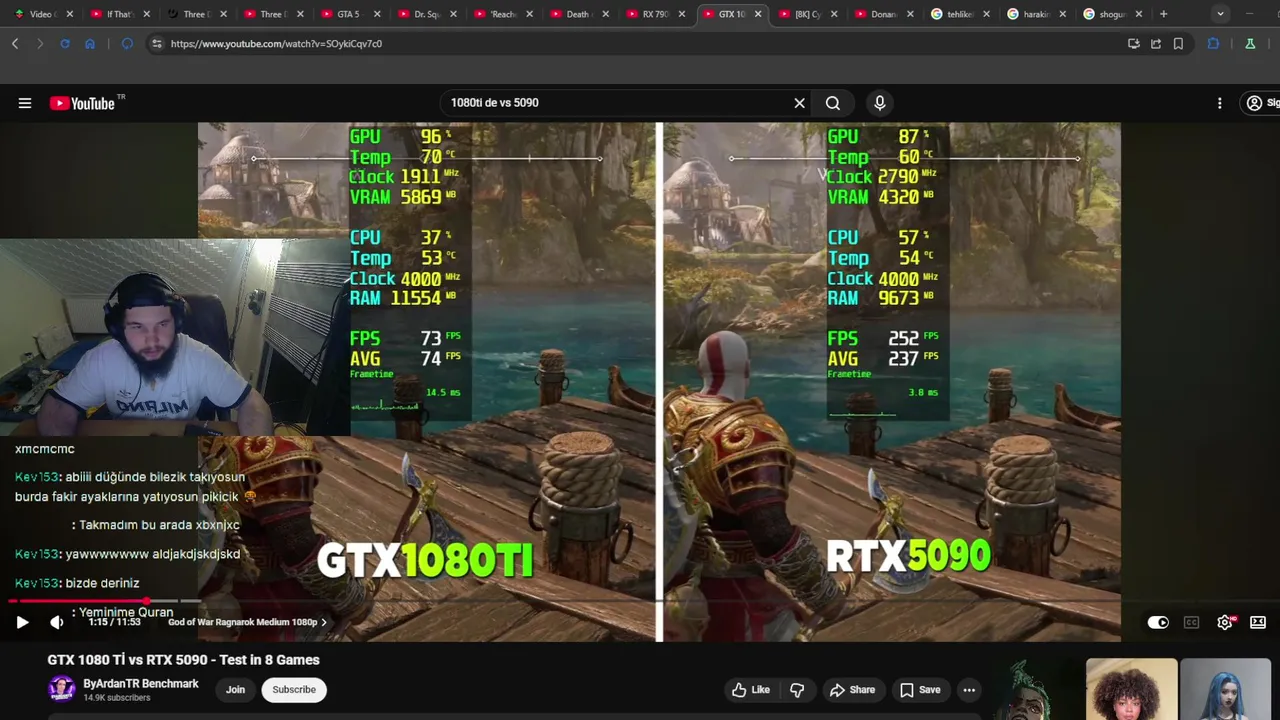Viewport: 1280px width, 720px height.
Task: Open YouTube three-dot settings menu
Action: (x=1219, y=103)
